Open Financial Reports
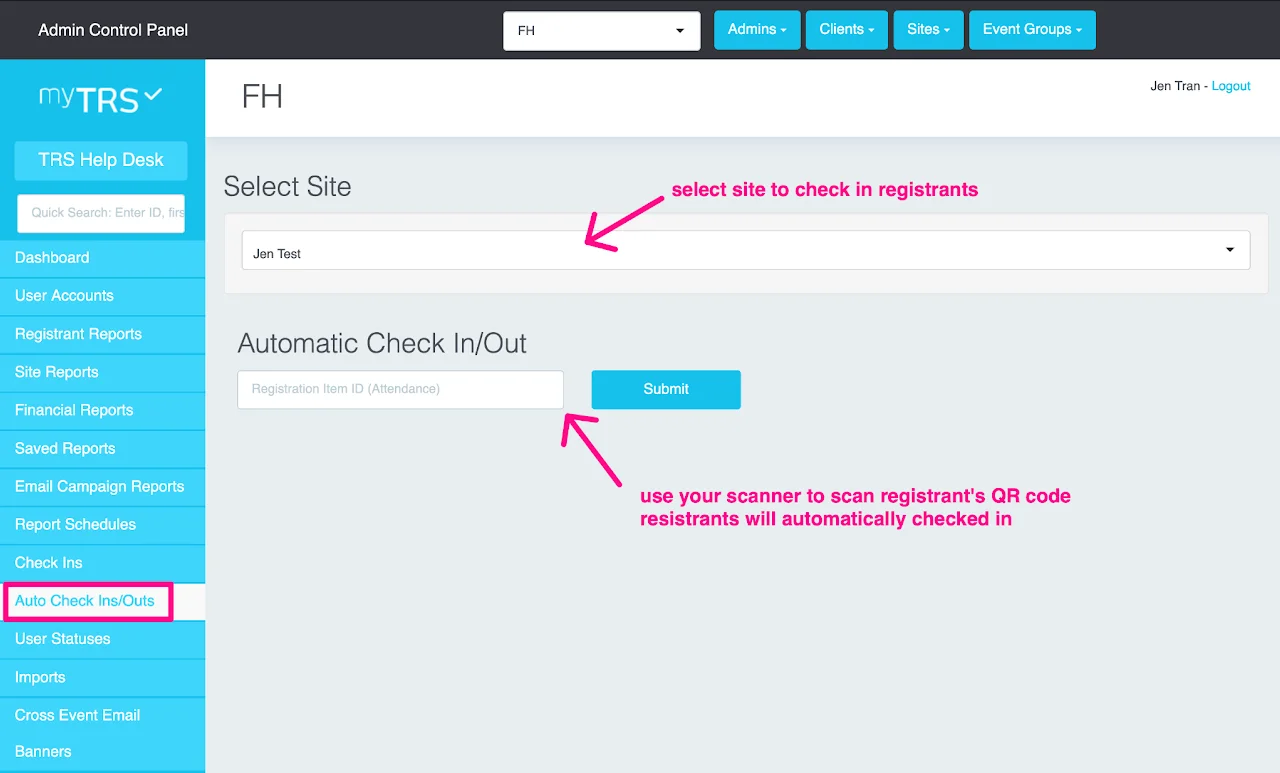 coord(74,410)
